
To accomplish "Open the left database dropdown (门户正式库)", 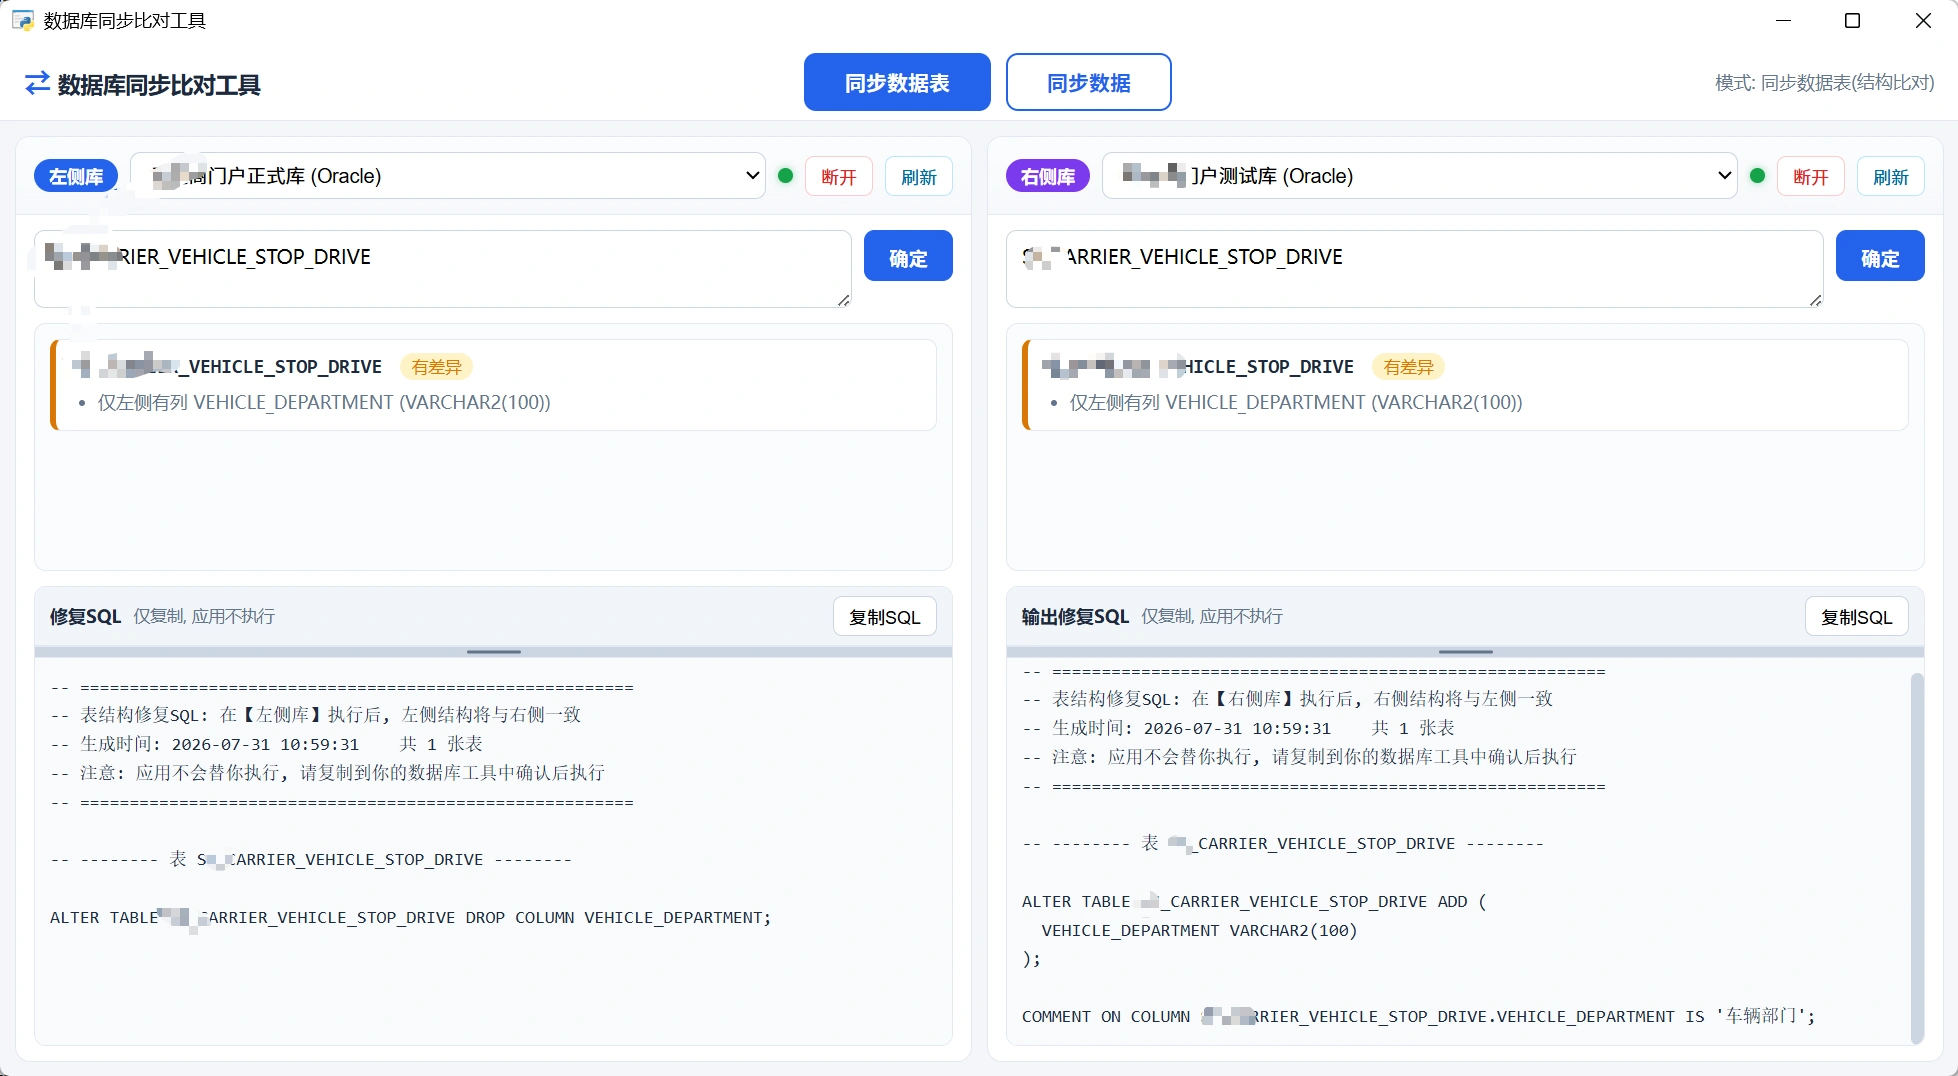I will [x=448, y=176].
